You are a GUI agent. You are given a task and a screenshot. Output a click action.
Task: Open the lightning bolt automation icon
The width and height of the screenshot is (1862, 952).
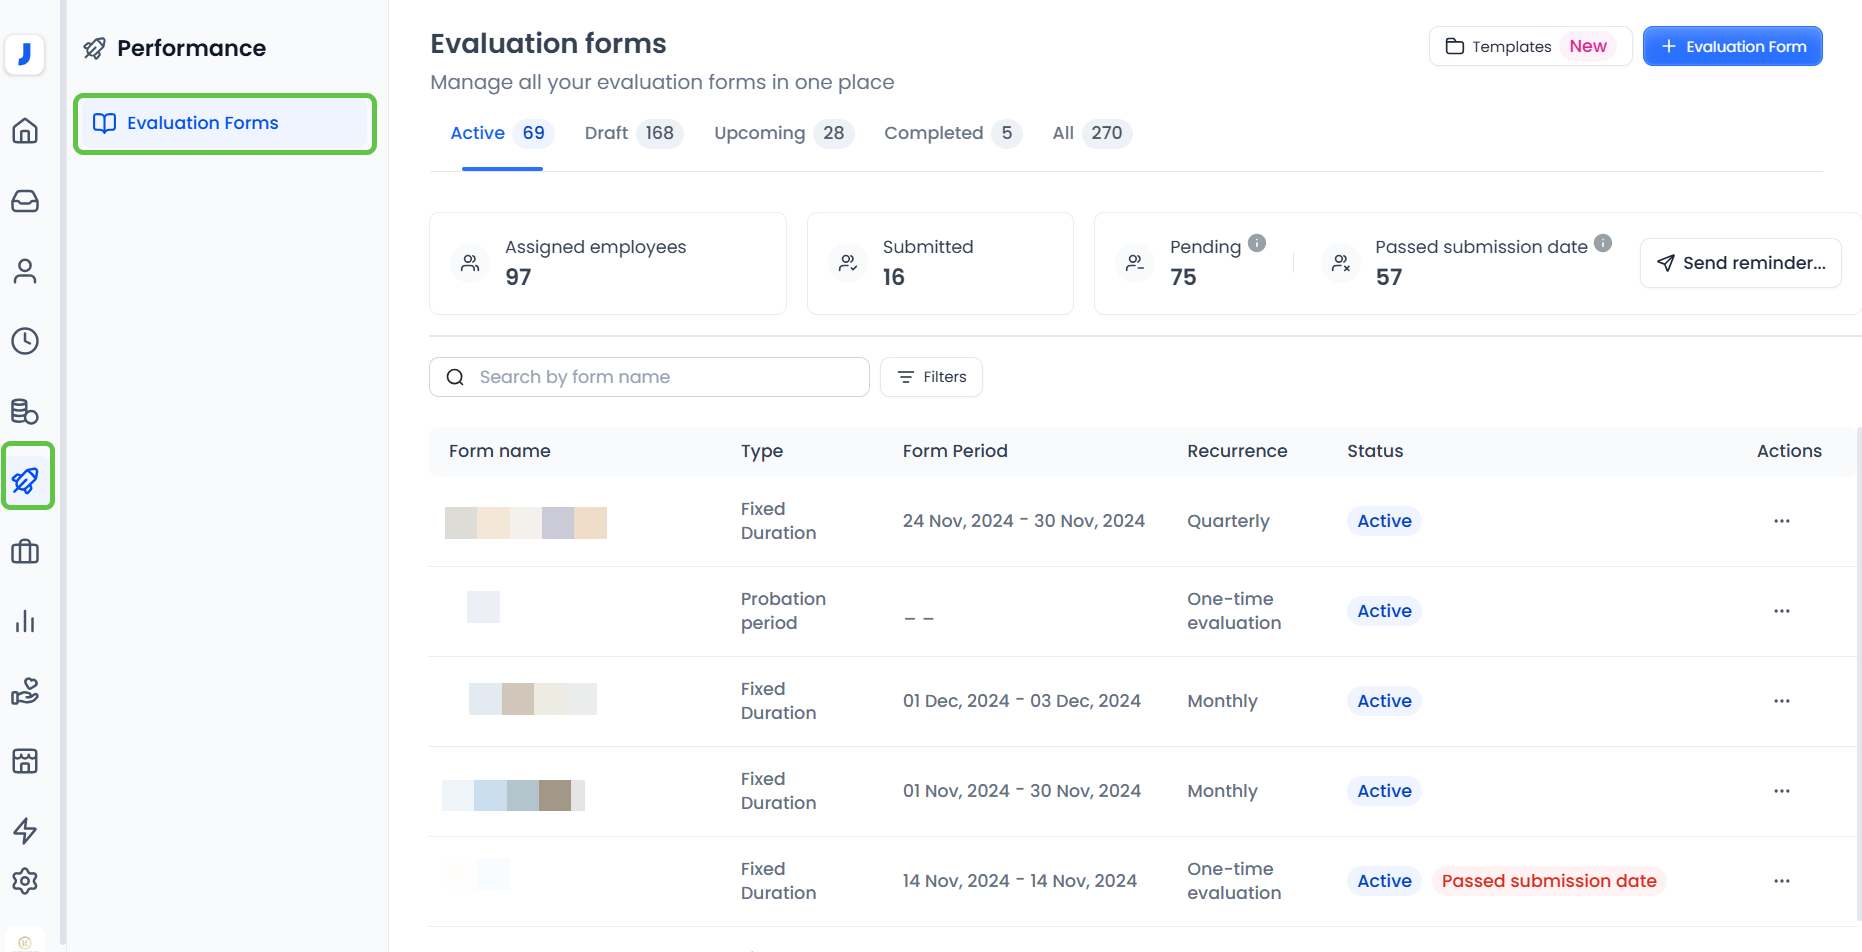(x=25, y=830)
